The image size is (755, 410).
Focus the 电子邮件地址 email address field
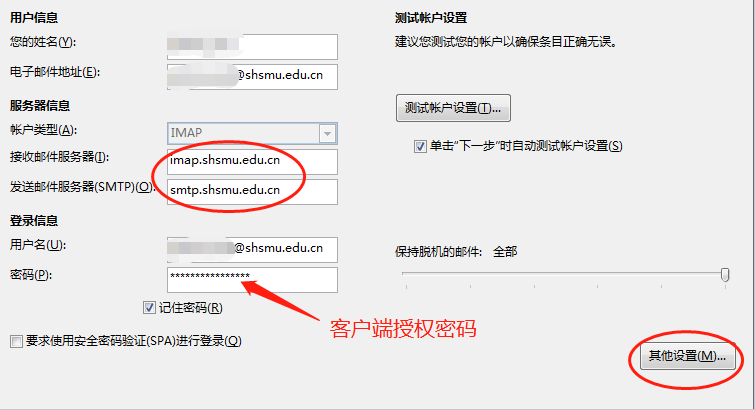click(252, 77)
